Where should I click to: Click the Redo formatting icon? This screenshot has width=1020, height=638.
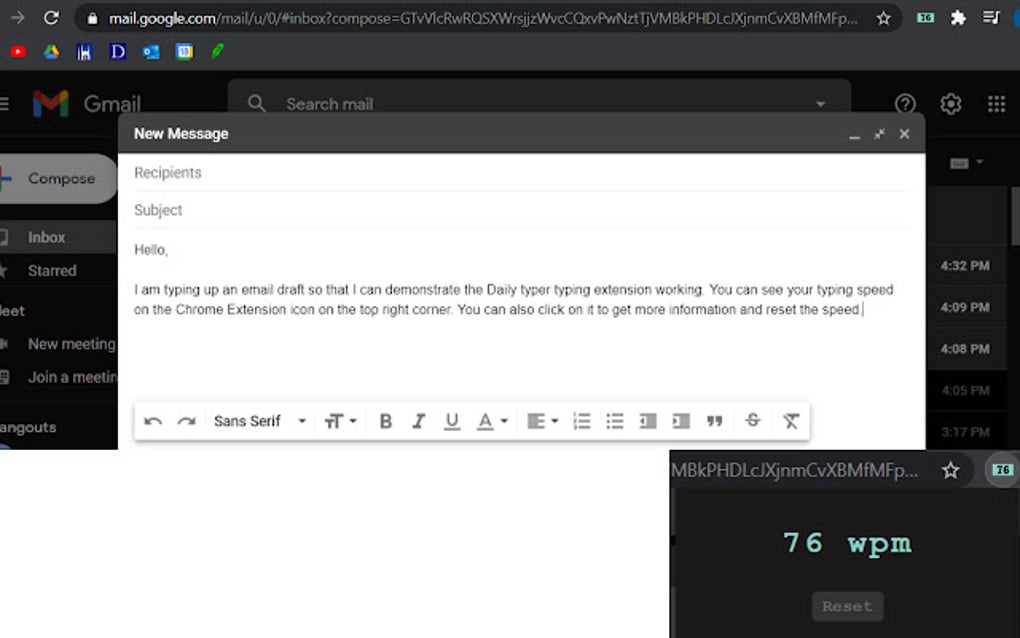(x=186, y=421)
